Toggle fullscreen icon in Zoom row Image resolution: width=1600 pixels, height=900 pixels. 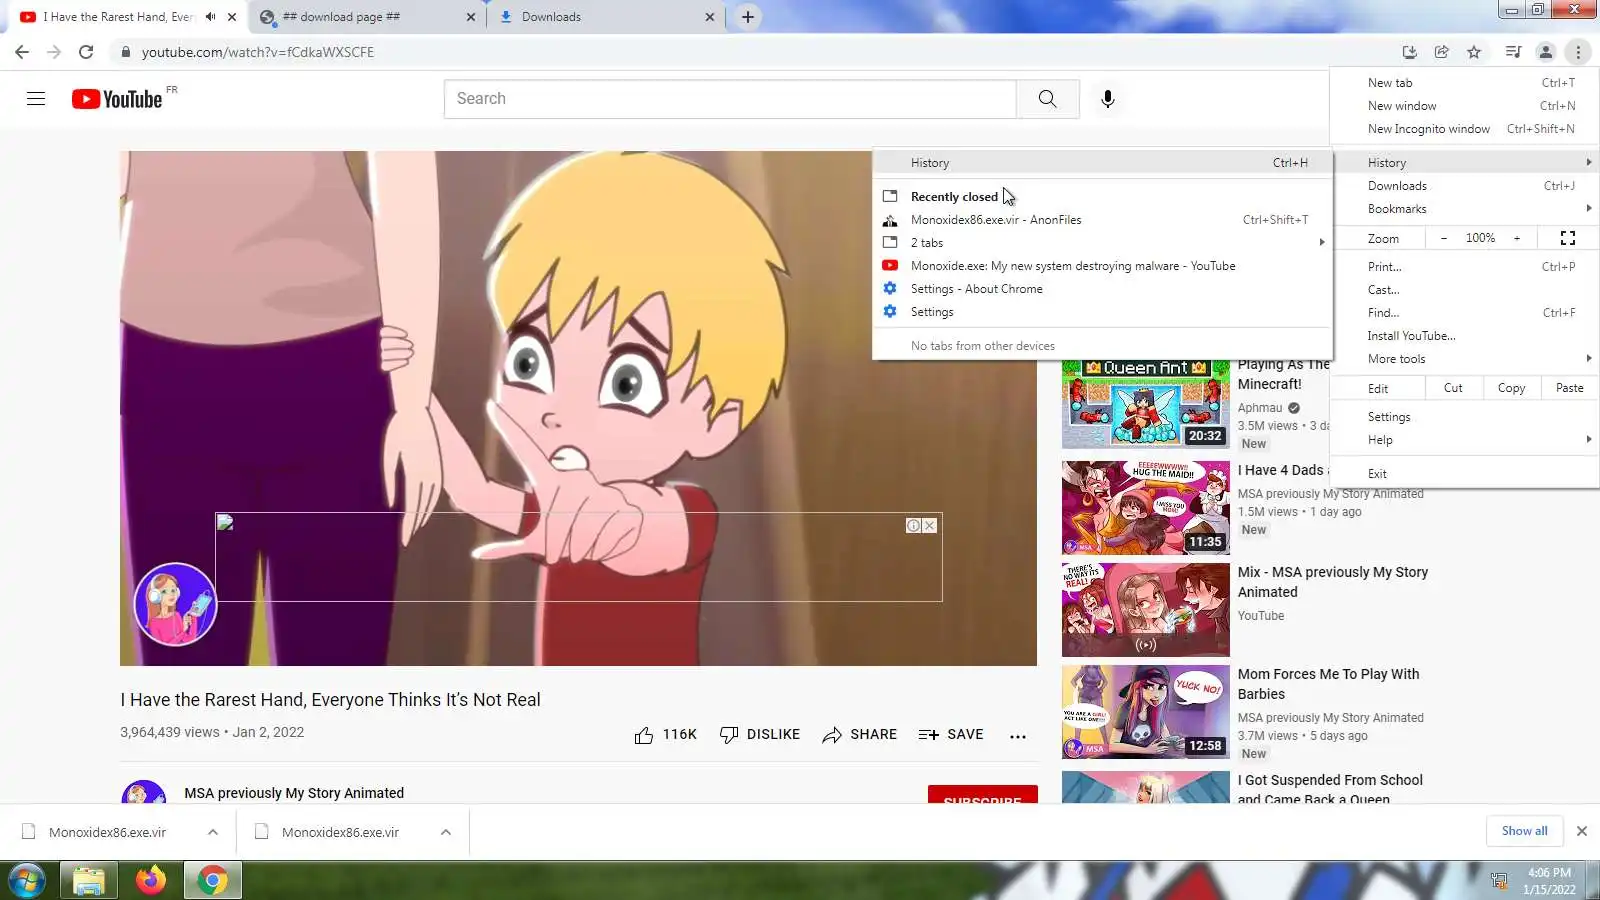pos(1568,238)
